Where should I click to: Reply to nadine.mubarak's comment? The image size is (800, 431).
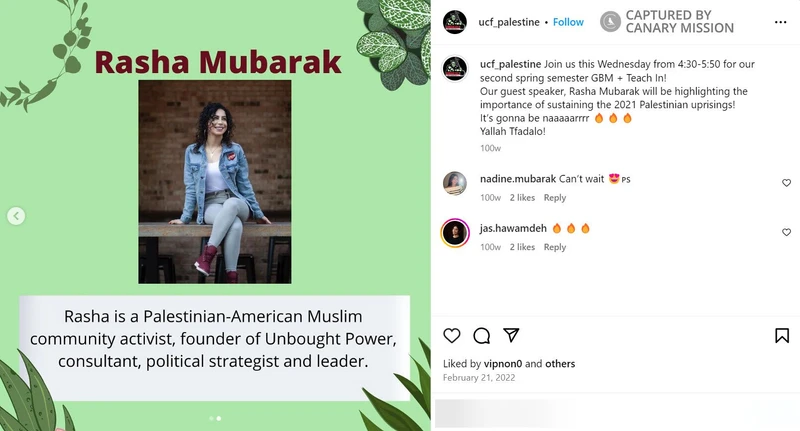point(555,197)
